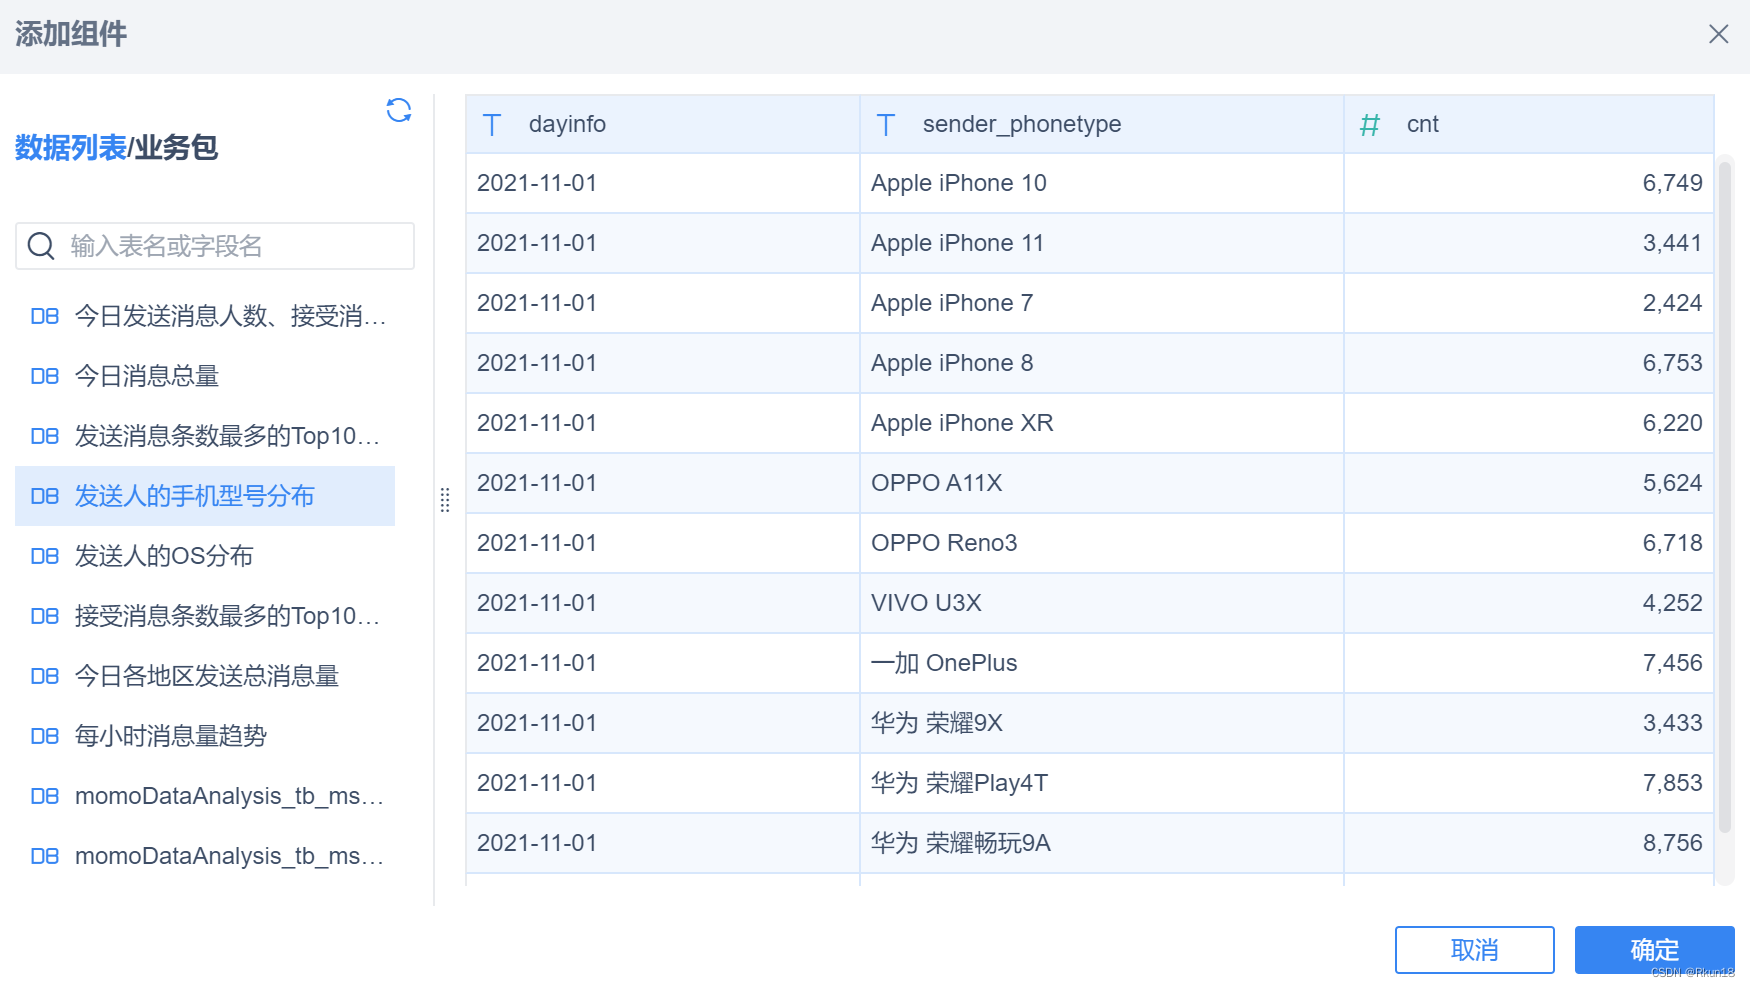The image size is (1750, 987).
Task: Click the Apple iPhone 8 cell
Action: 1102,363
